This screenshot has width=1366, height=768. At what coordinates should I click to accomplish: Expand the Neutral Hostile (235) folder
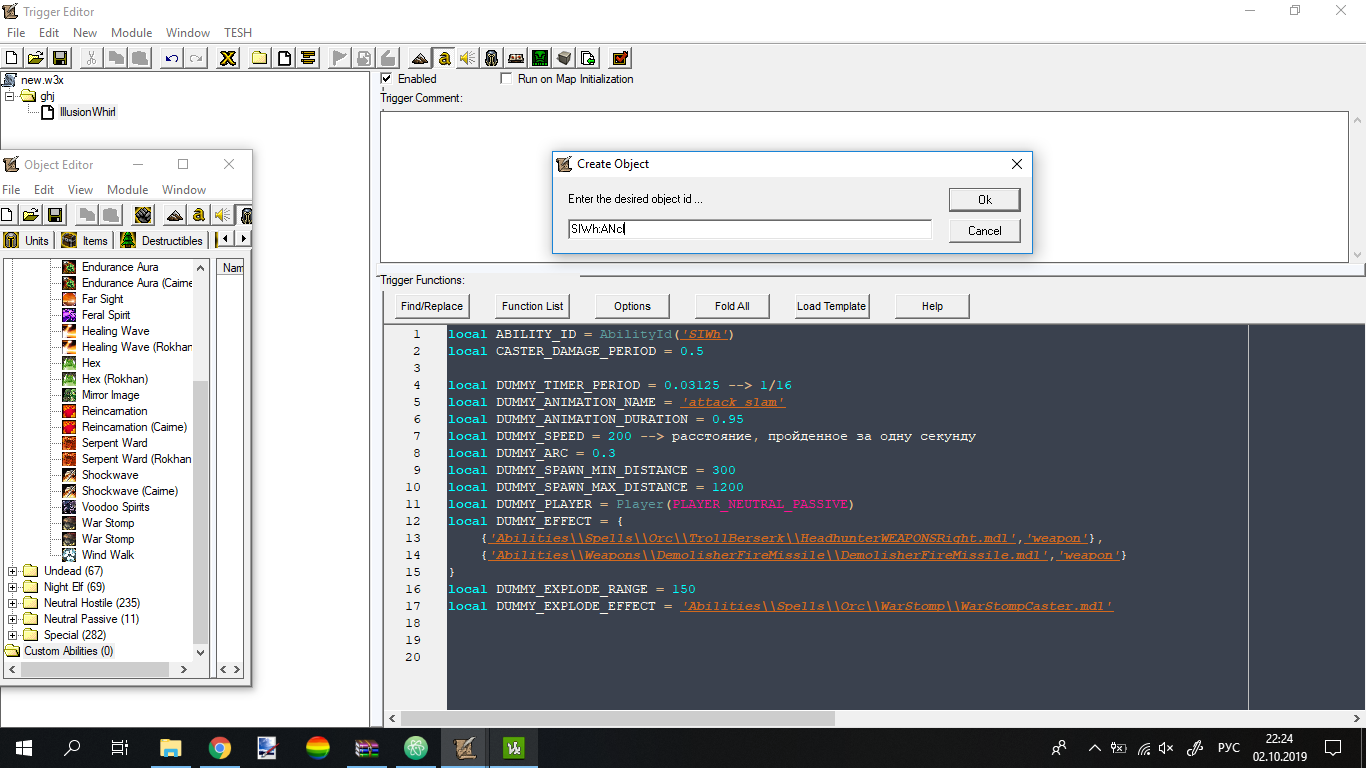pyautogui.click(x=13, y=603)
